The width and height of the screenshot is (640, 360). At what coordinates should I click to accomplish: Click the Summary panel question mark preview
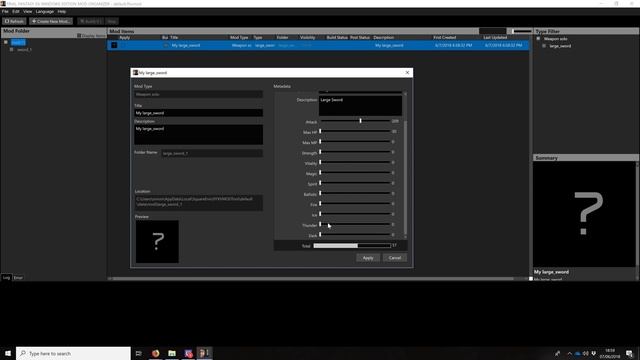(584, 214)
